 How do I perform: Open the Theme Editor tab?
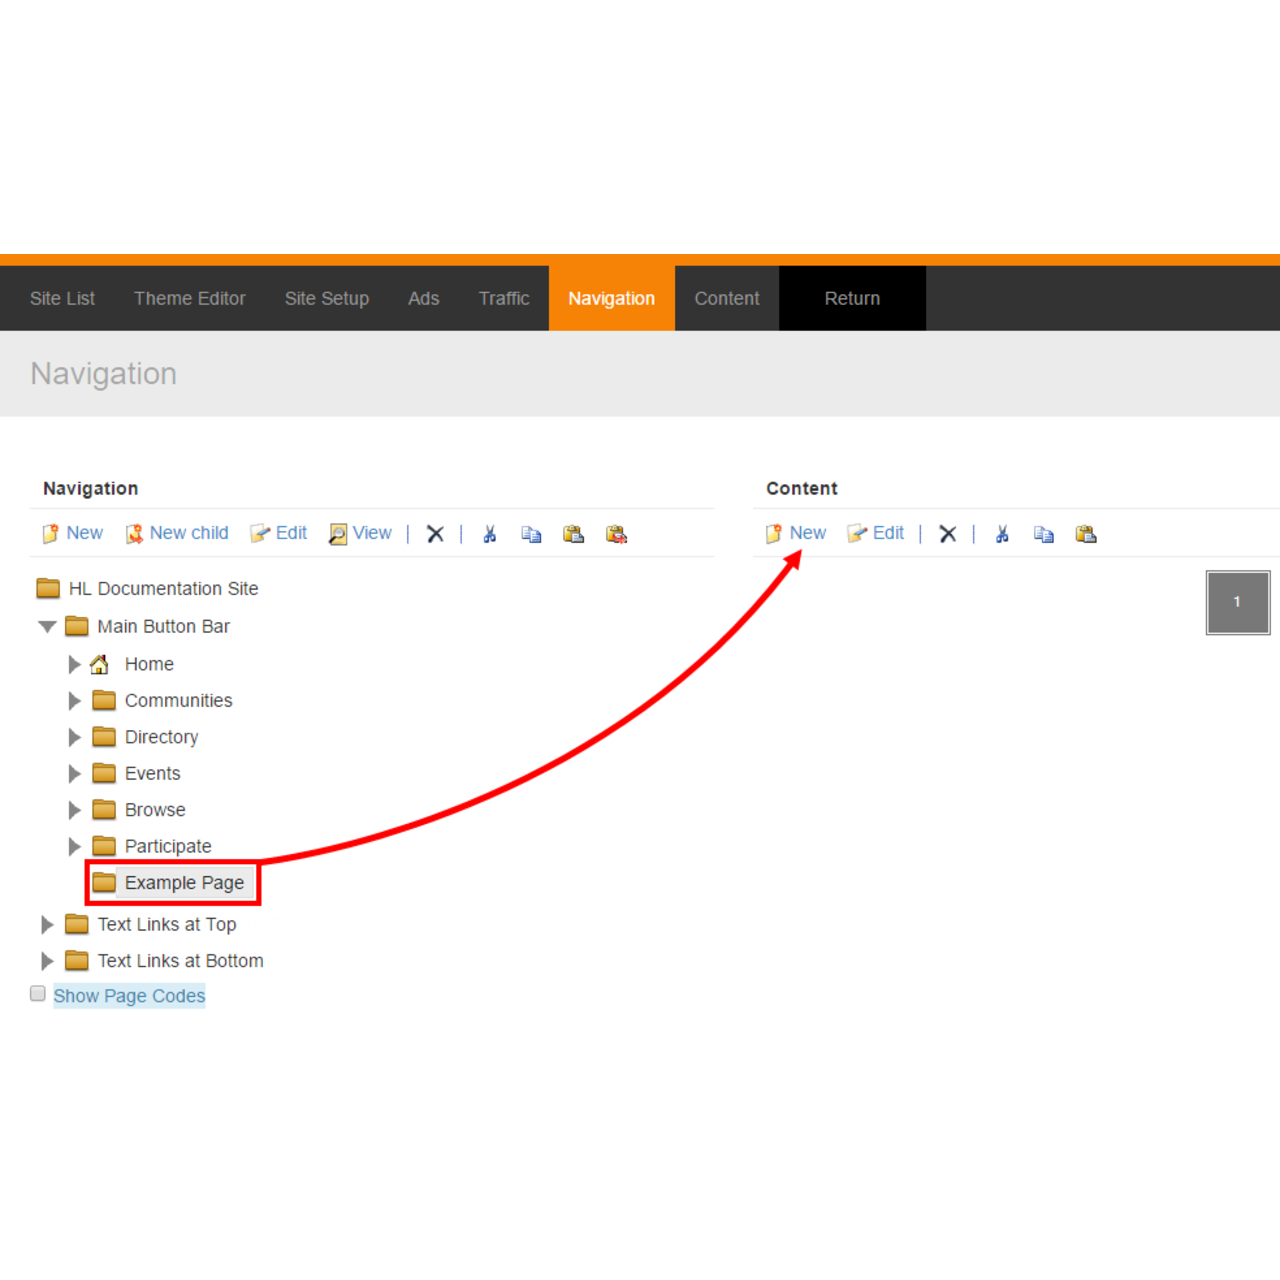(189, 298)
